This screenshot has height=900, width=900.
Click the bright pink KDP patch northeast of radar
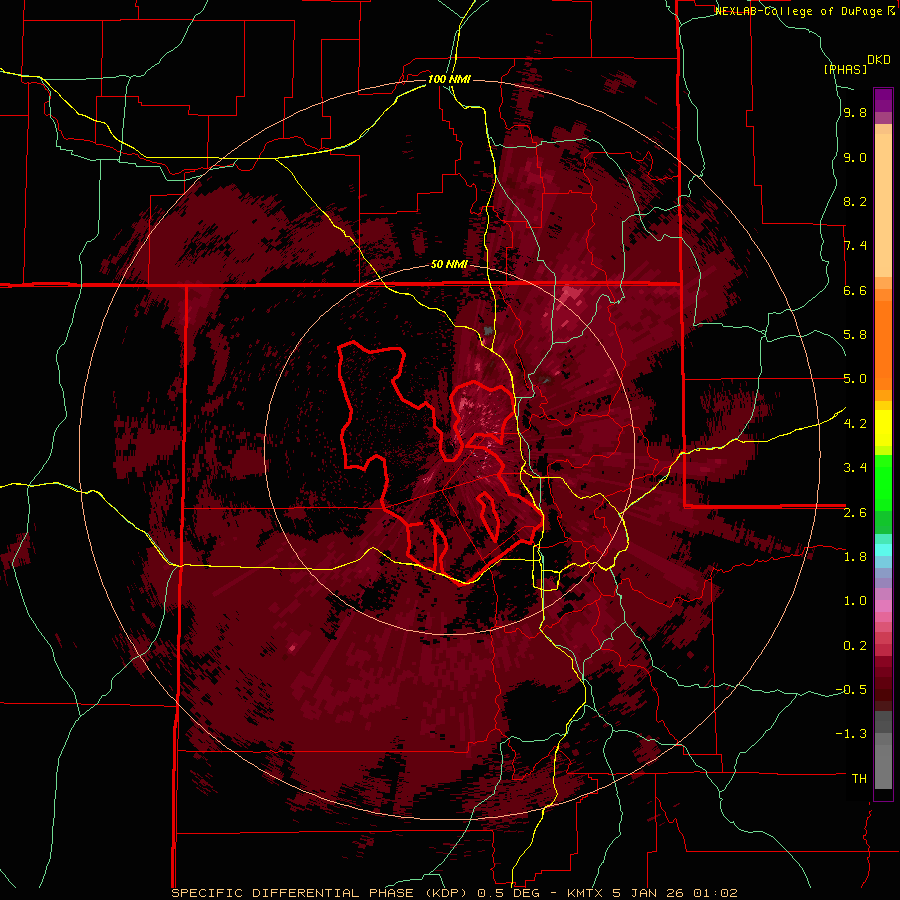pos(571,296)
